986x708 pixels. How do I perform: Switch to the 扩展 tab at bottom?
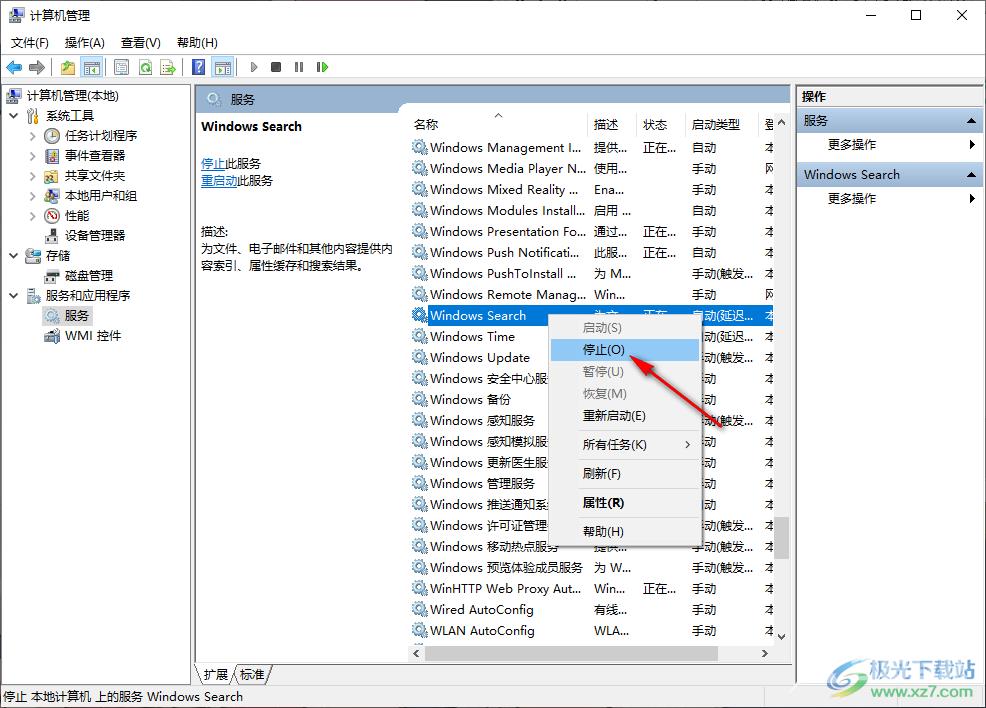pyautogui.click(x=216, y=675)
